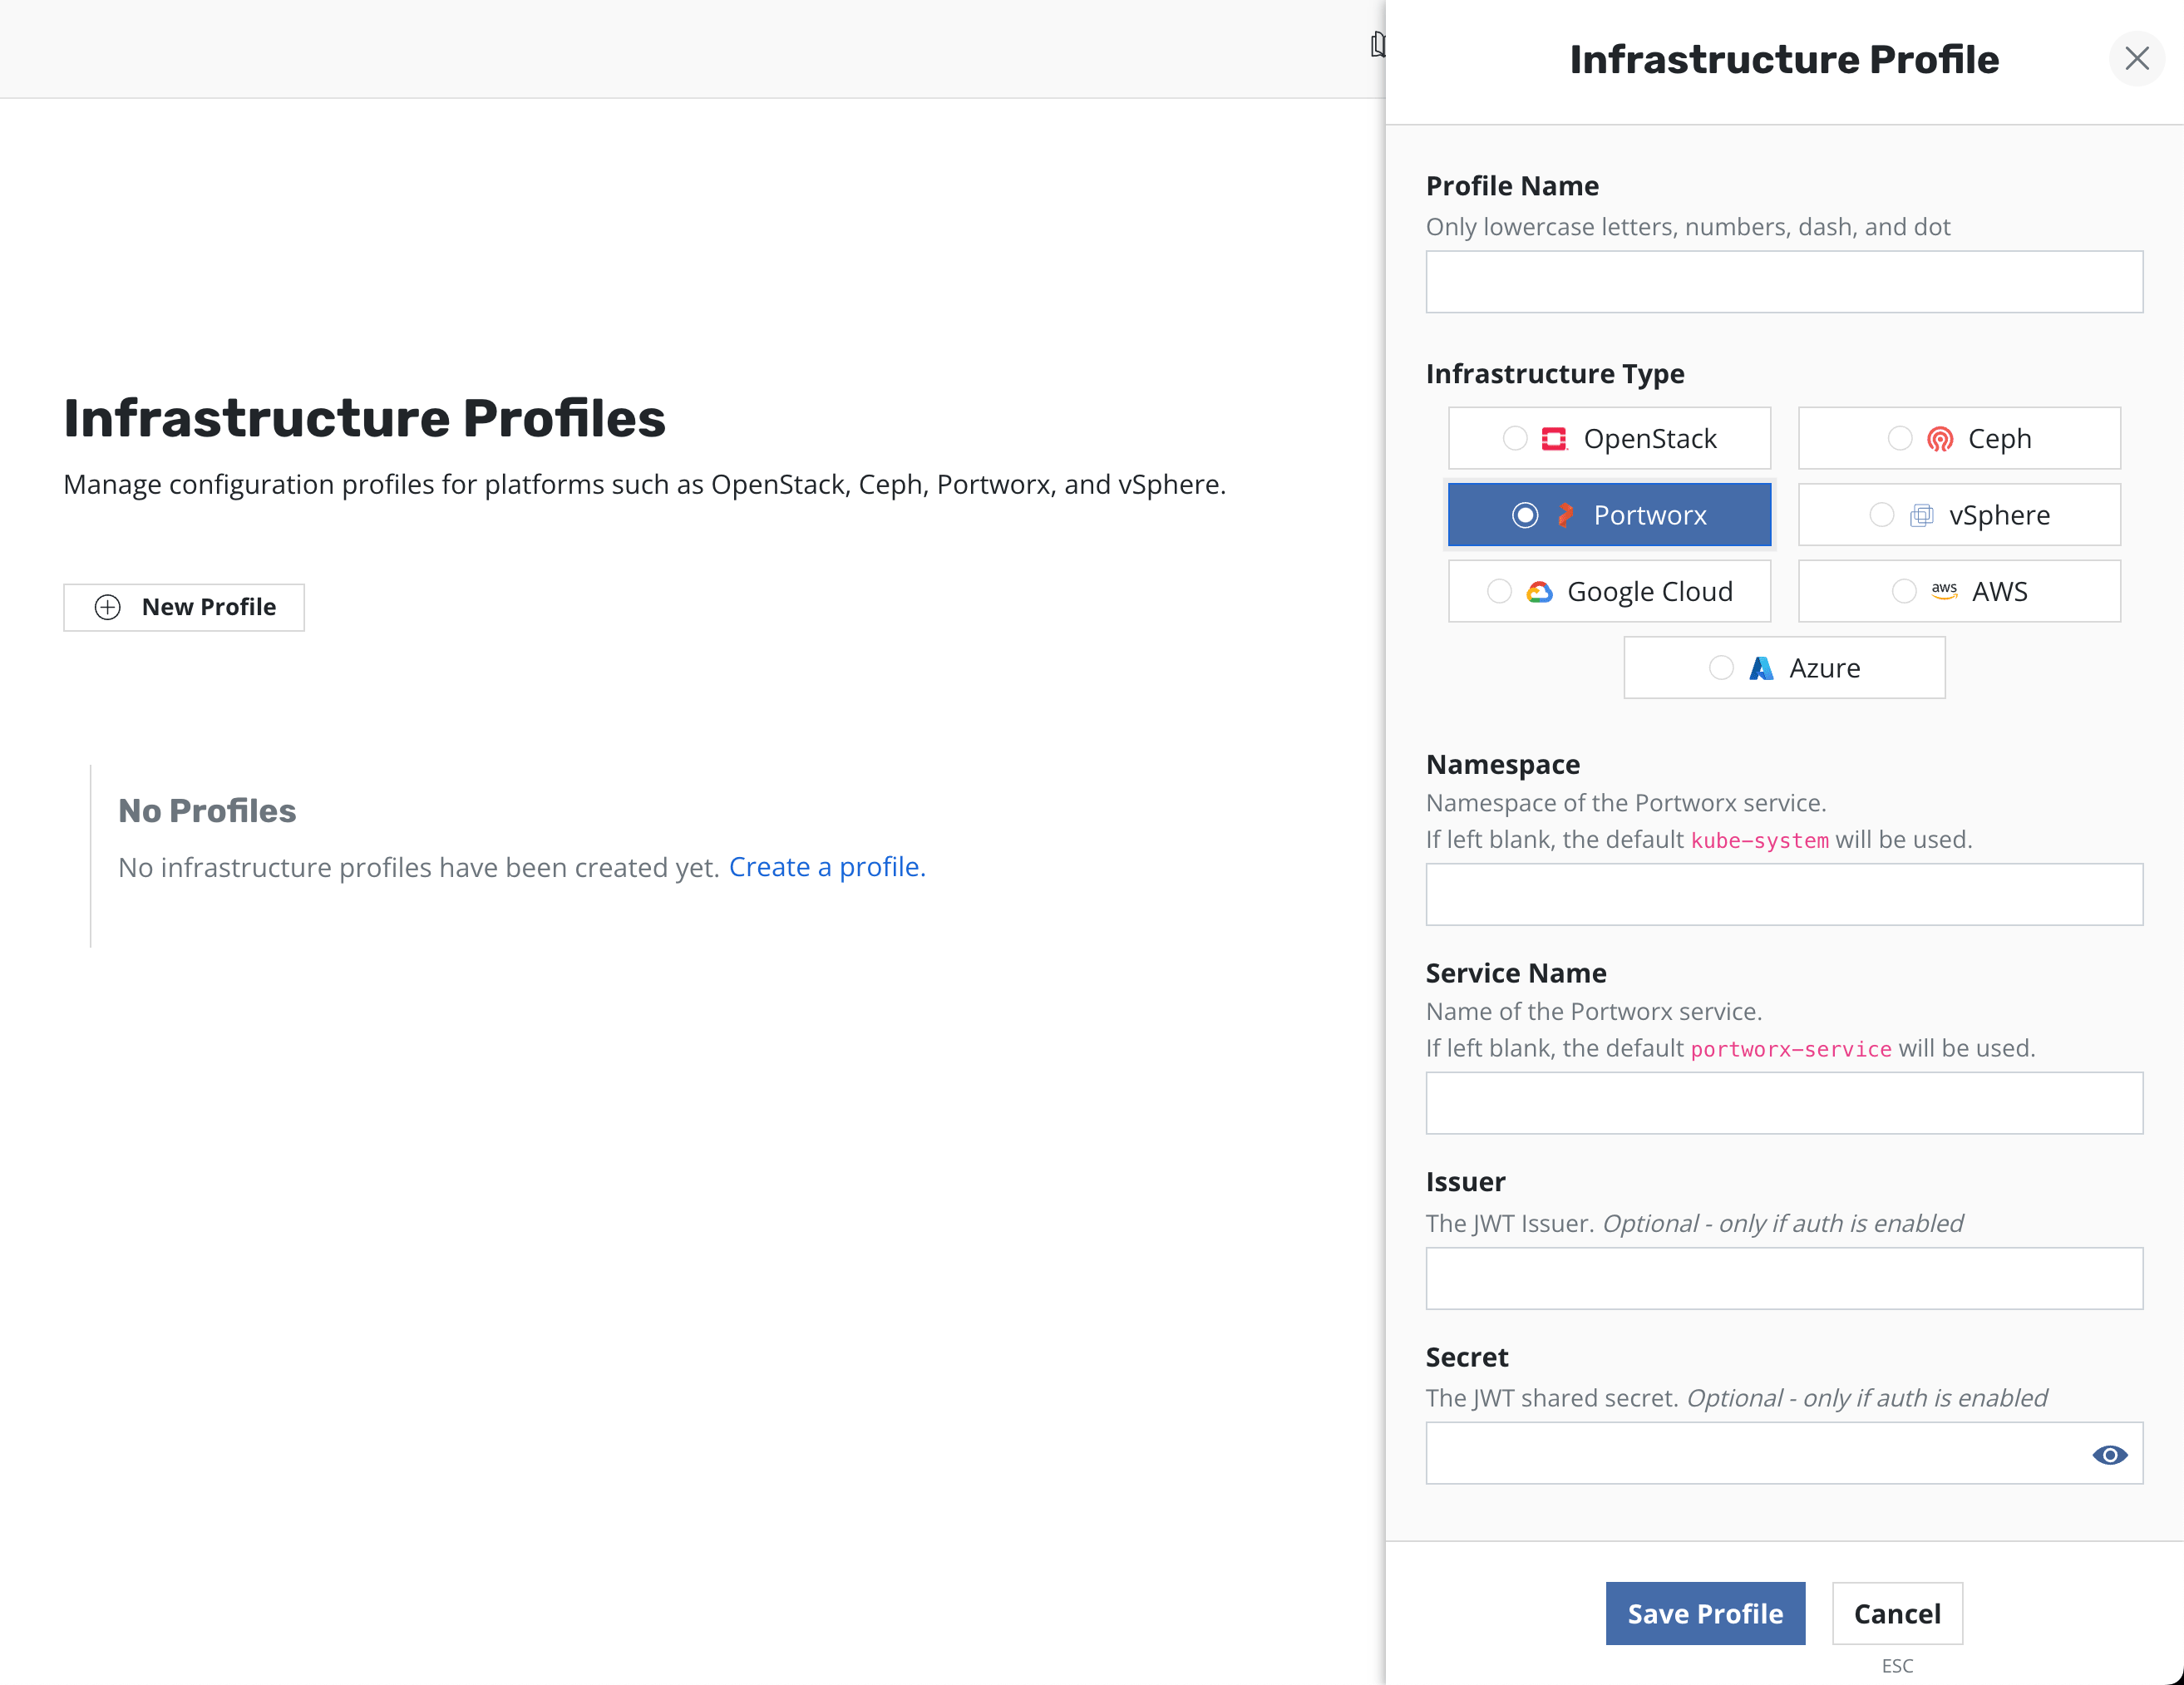Click the Portworx logo icon
Image resolution: width=2184 pixels, height=1685 pixels.
point(1565,516)
